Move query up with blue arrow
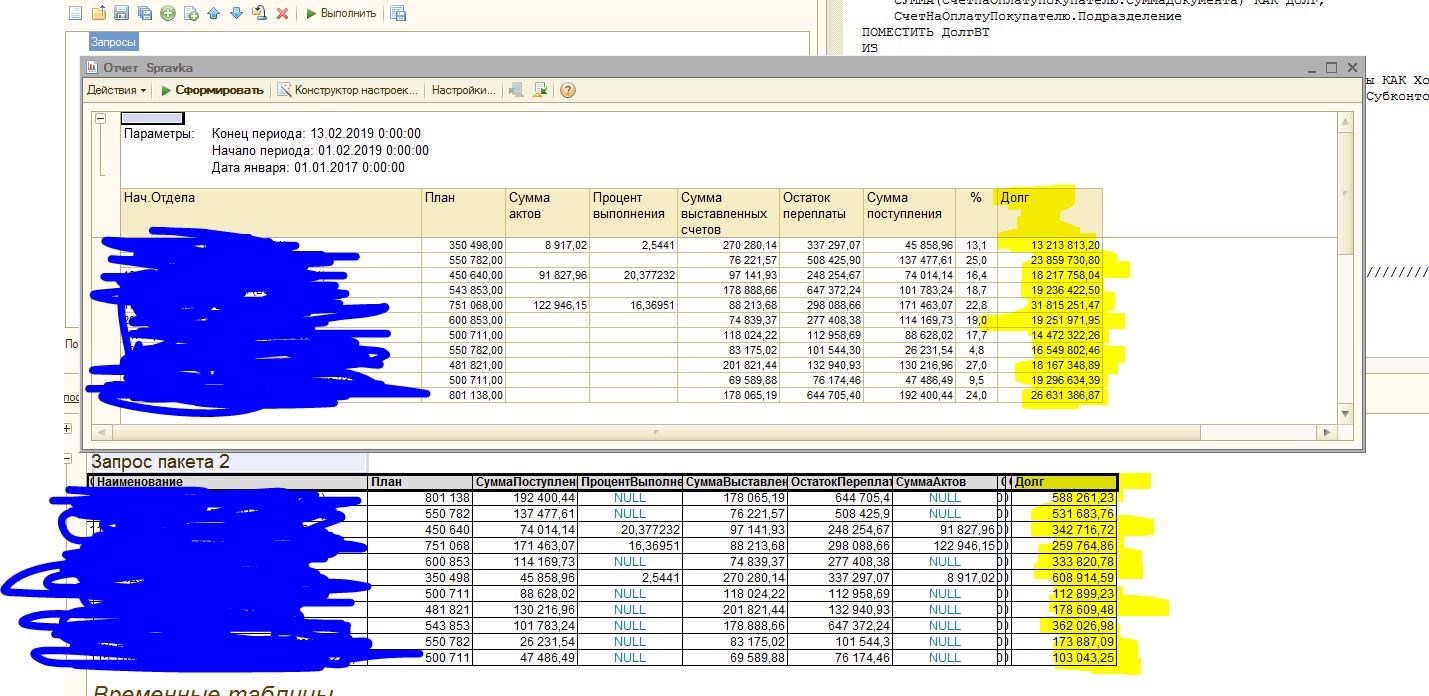This screenshot has height=696, width=1429. coord(214,13)
